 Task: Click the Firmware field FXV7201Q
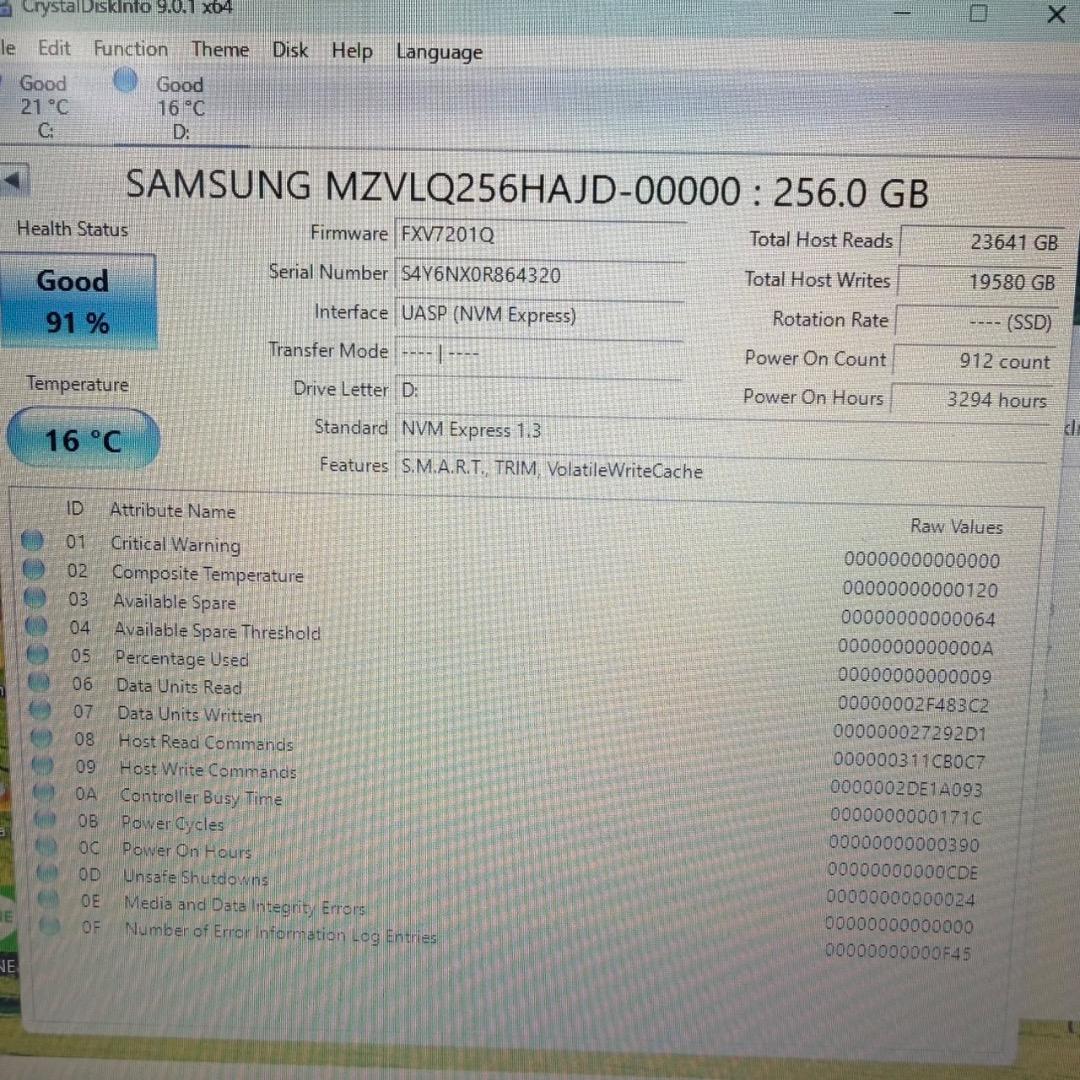click(x=540, y=236)
